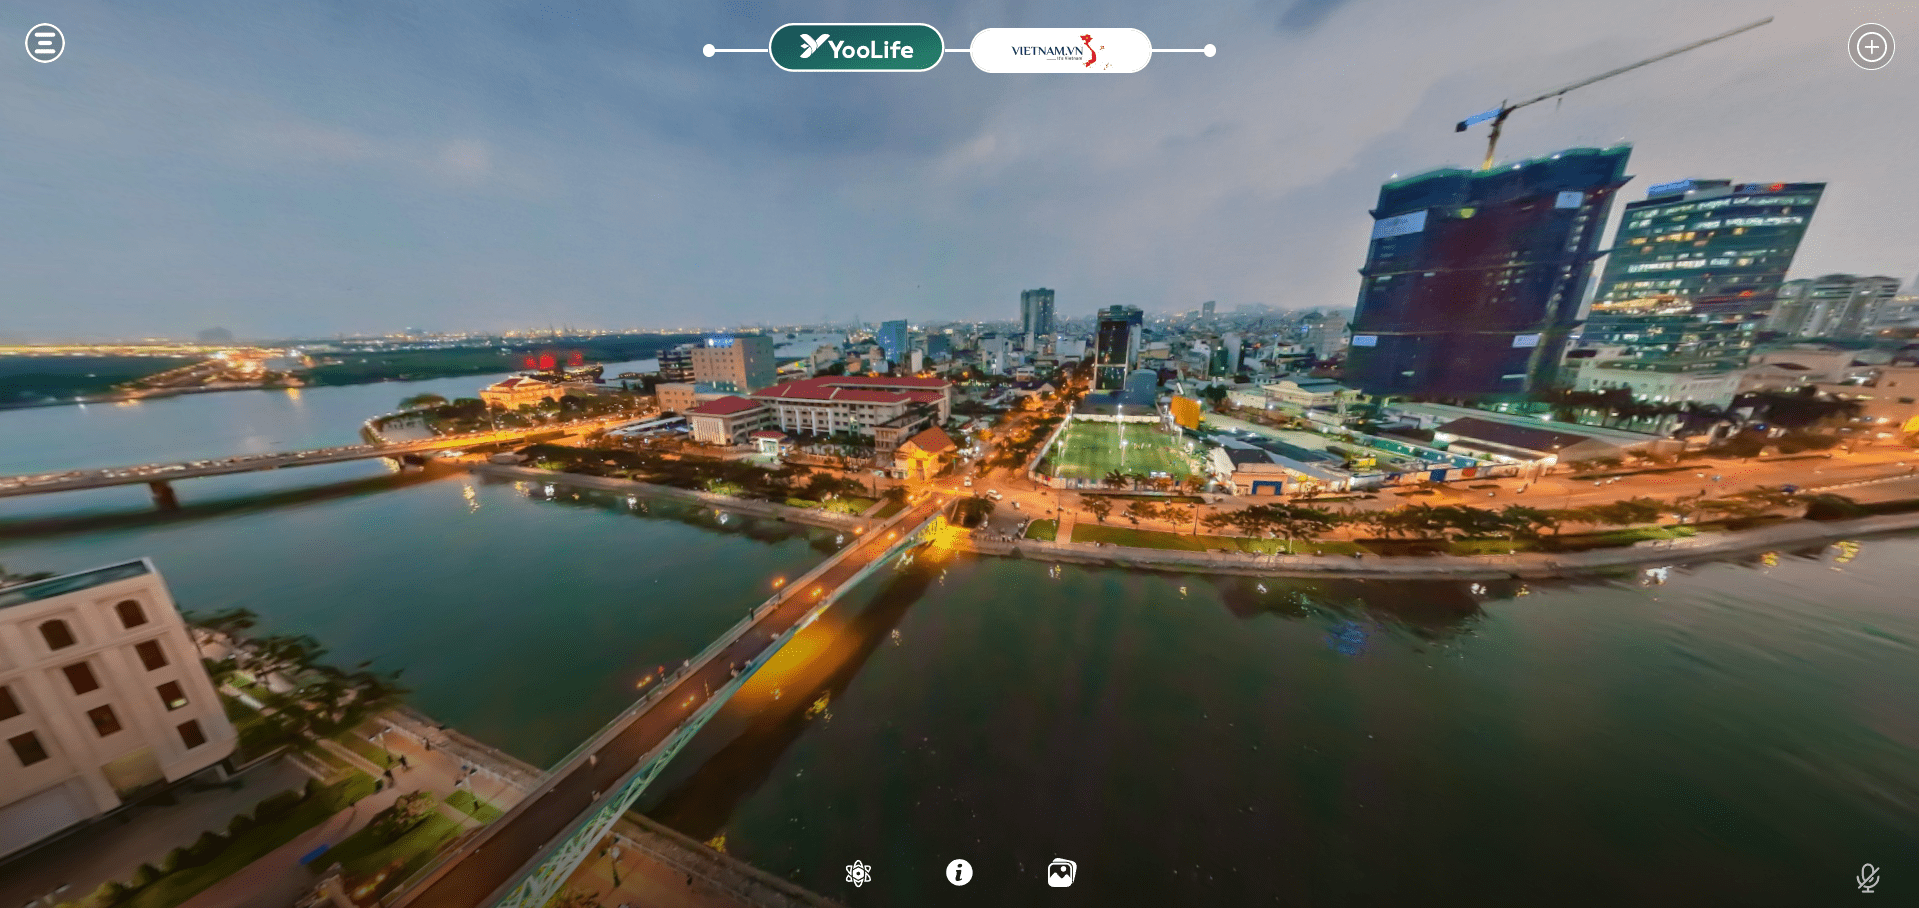Open the Vietnam.vn logo link

point(1060,50)
